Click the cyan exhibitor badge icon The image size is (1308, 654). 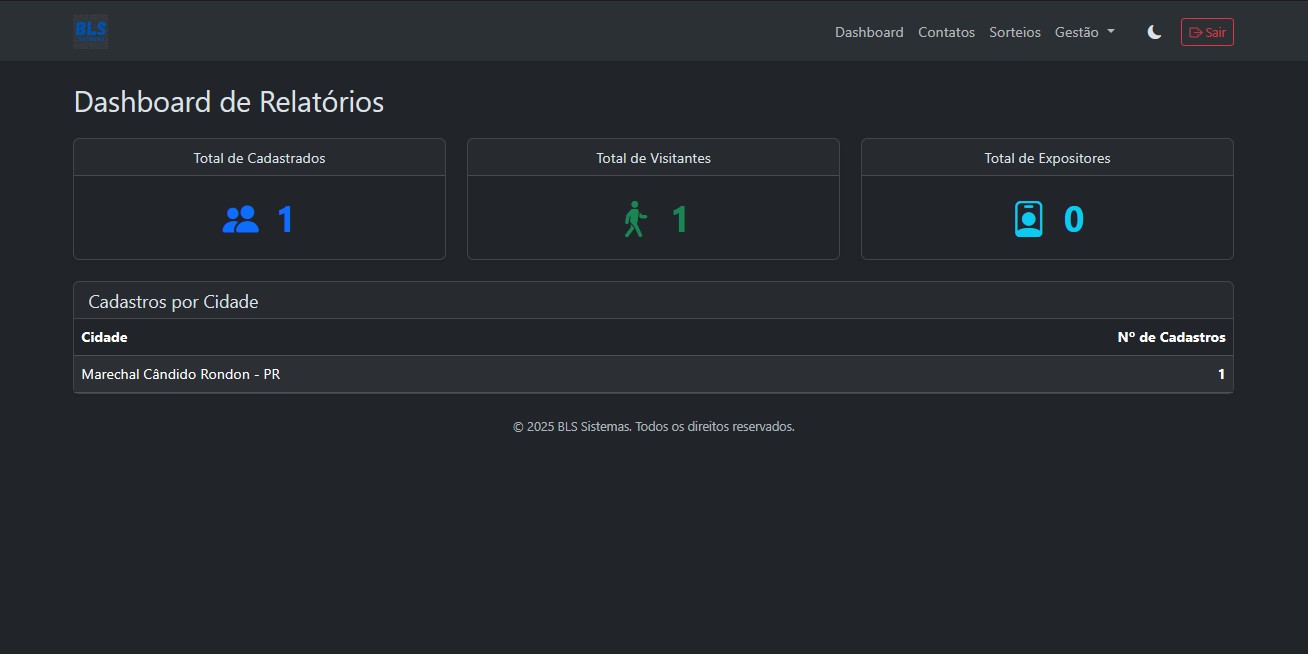pos(1029,220)
